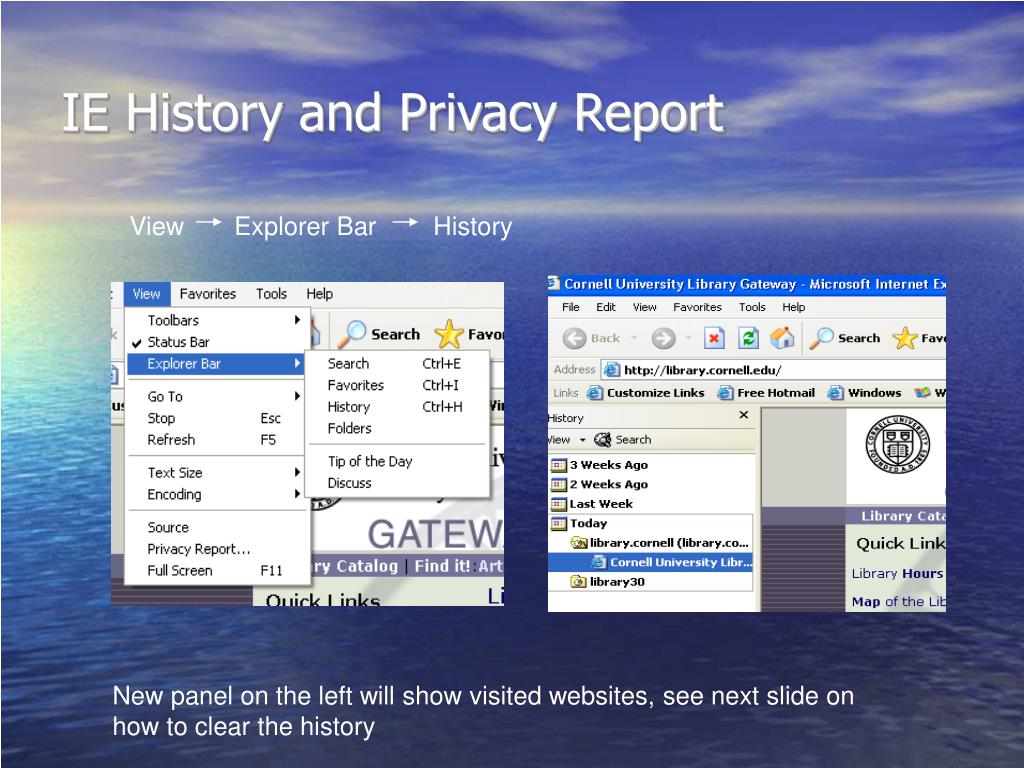Open Map of the Library link
The height and width of the screenshot is (768, 1024).
898,601
